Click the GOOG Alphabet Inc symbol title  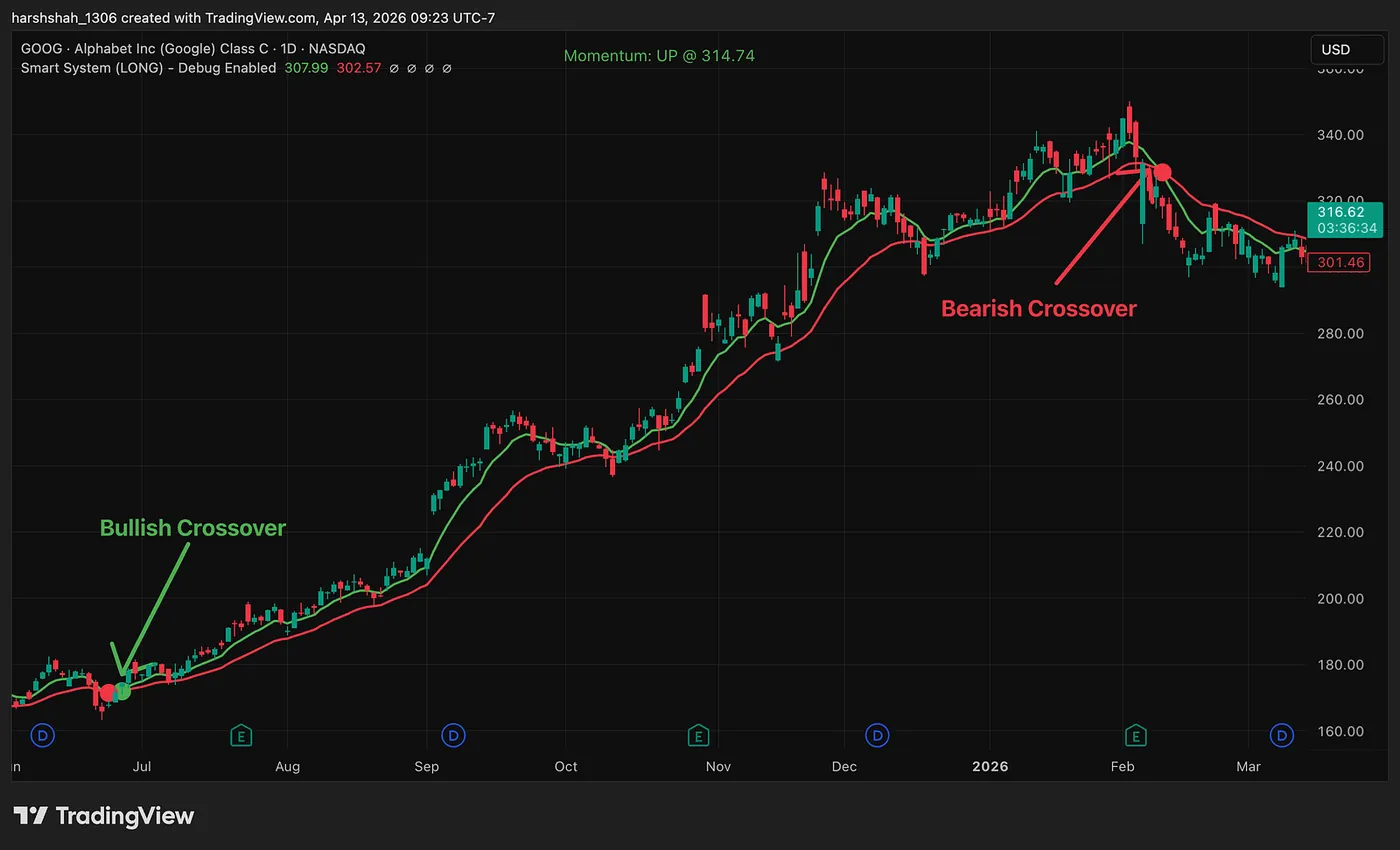pos(193,48)
